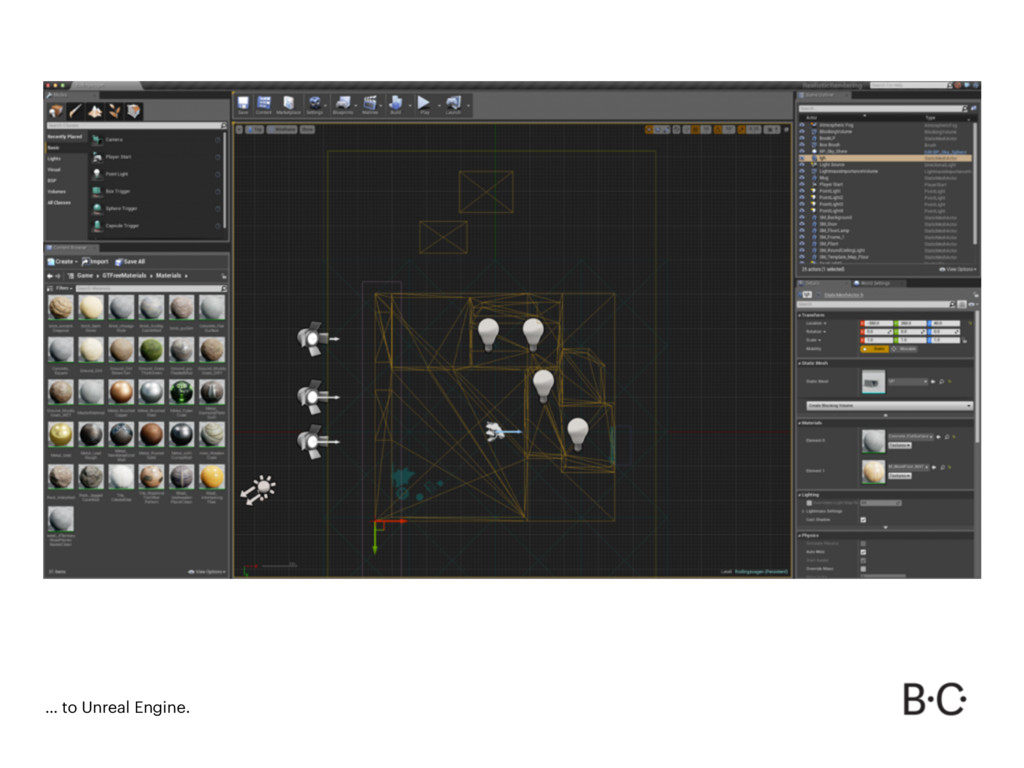Select the Sphere Trigger item in the place list
This screenshot has height=768, width=1024.
pyautogui.click(x=155, y=208)
